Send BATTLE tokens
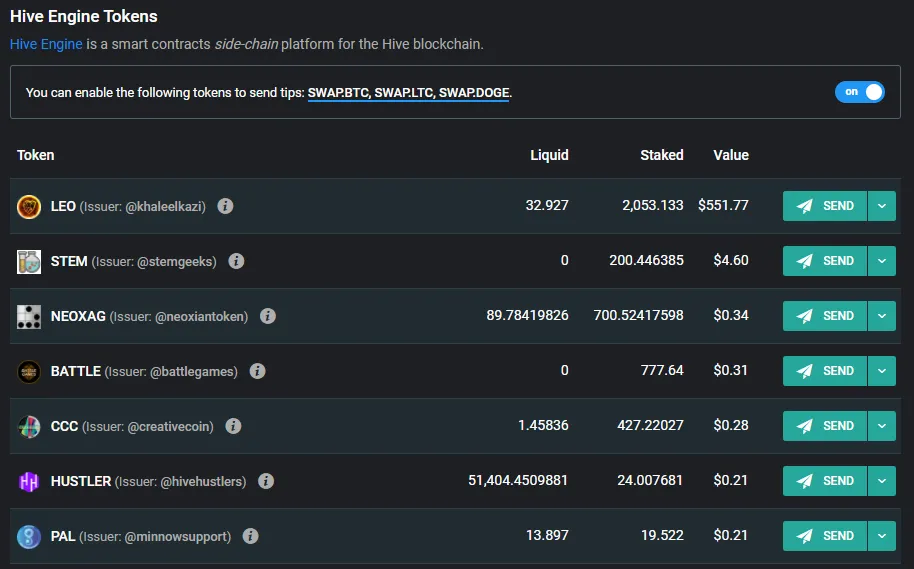 [825, 371]
